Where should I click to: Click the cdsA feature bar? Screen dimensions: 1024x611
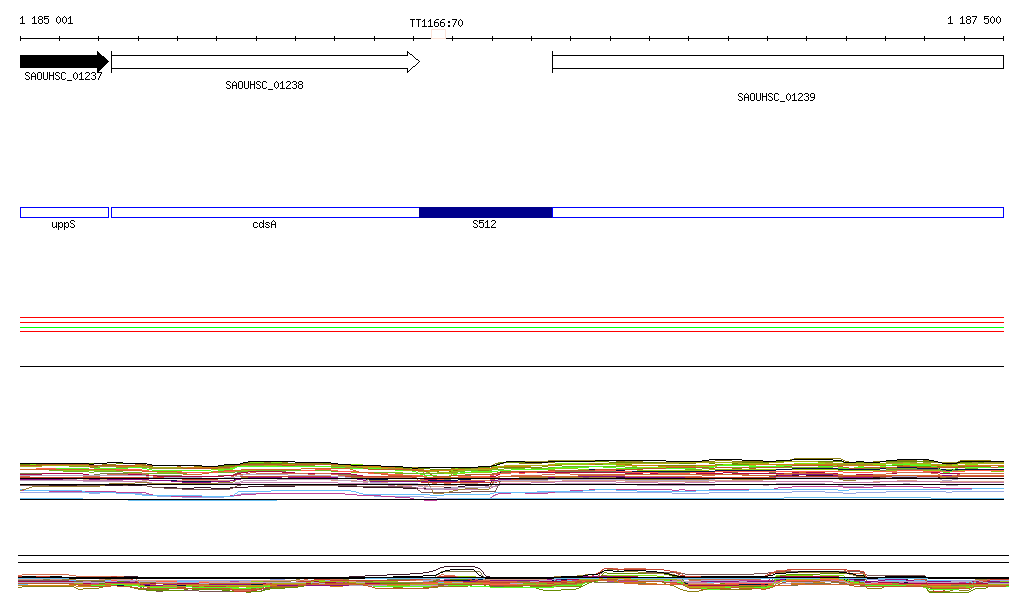(265, 212)
